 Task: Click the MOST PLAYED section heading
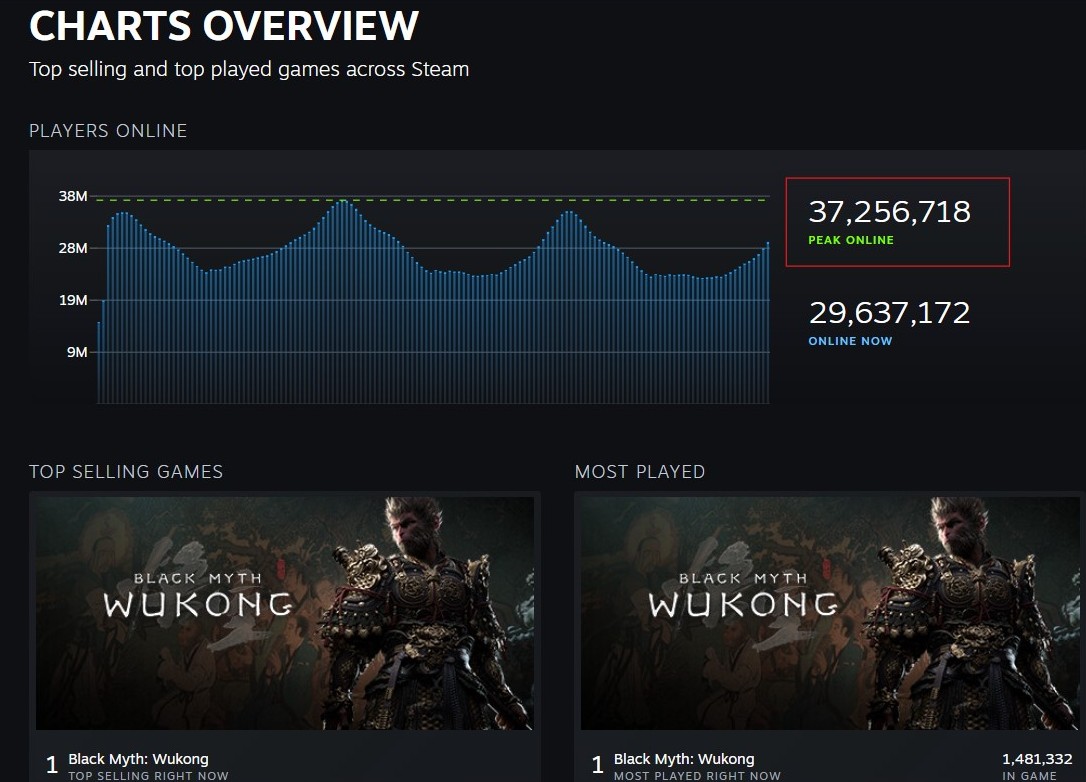pos(640,472)
